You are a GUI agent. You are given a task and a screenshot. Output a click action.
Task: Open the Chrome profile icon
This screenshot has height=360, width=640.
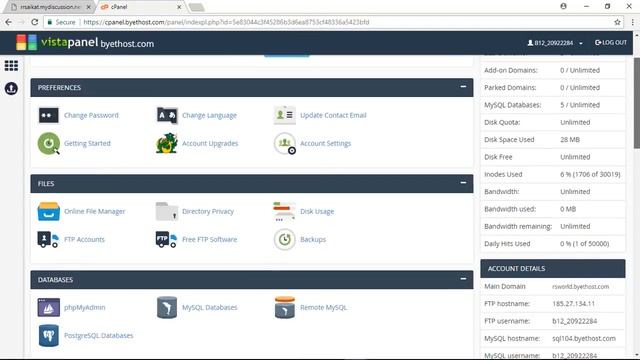[x=563, y=6]
